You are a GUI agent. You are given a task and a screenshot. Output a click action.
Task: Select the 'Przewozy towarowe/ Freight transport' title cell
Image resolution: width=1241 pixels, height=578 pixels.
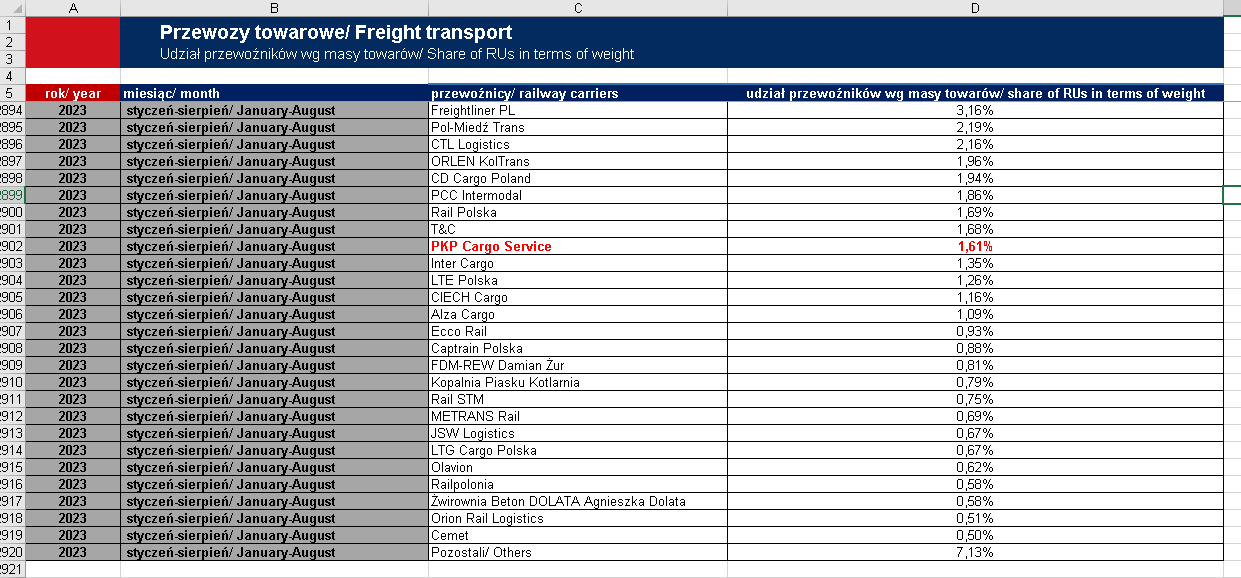(336, 33)
